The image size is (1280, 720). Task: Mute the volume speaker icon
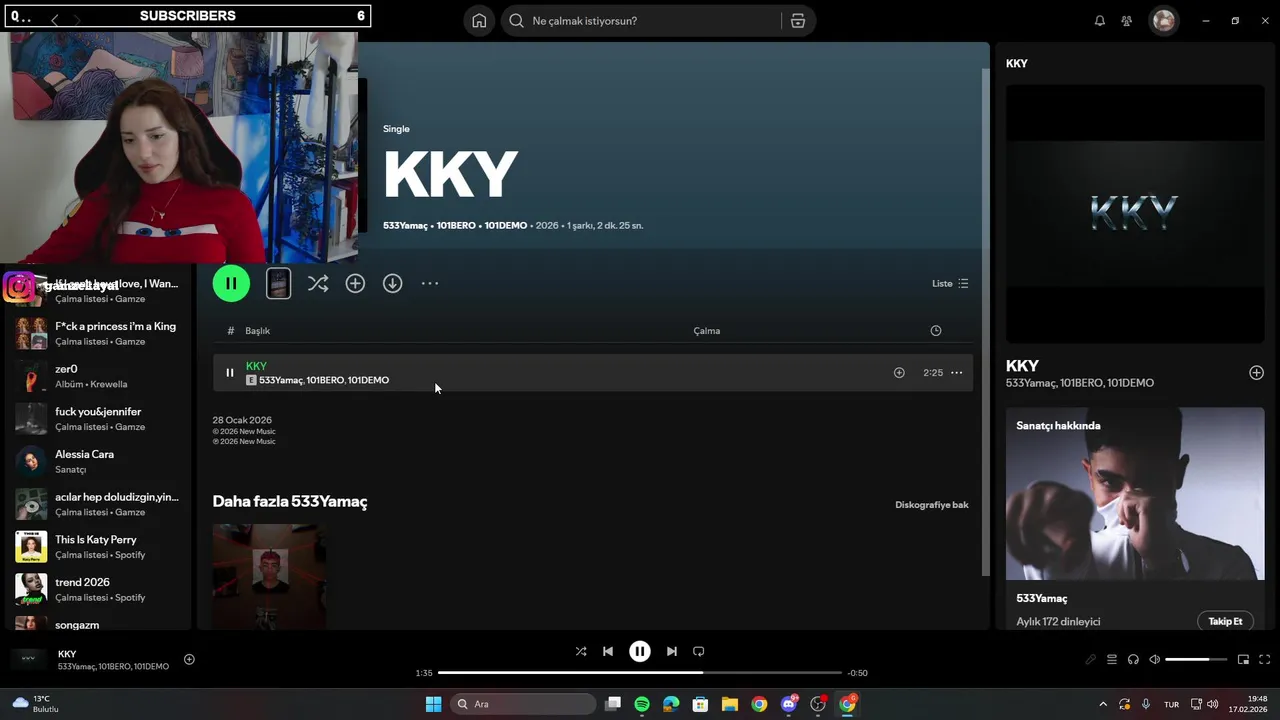[x=1155, y=659]
